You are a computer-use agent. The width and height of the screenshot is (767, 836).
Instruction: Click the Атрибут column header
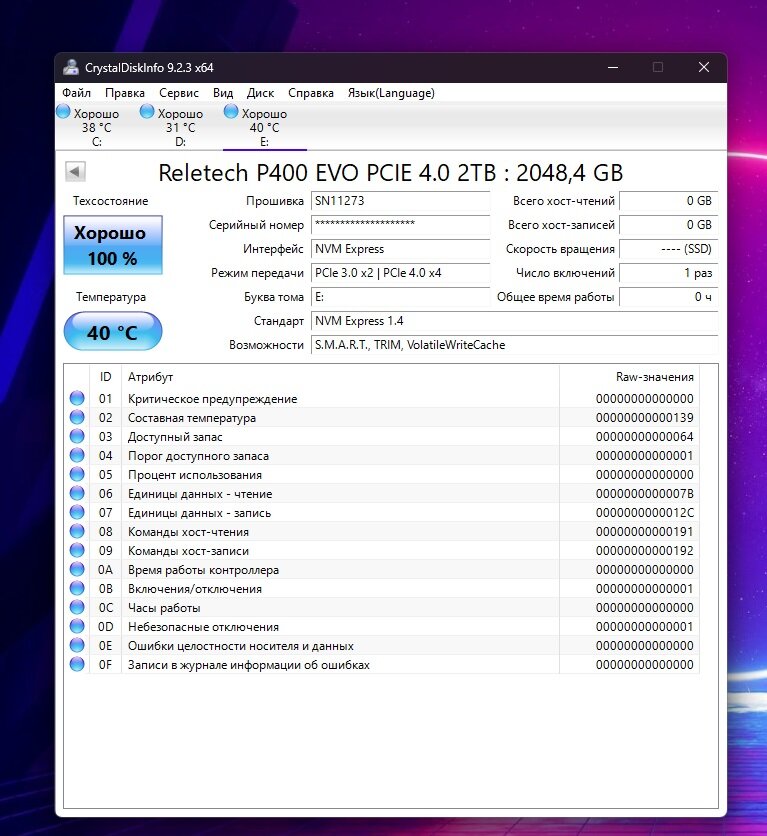point(341,377)
